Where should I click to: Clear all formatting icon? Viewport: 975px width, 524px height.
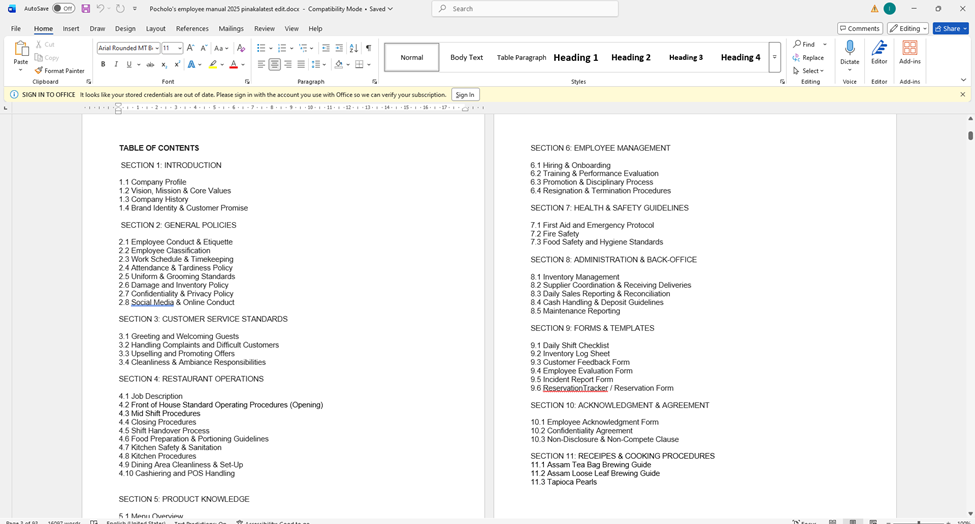241,48
